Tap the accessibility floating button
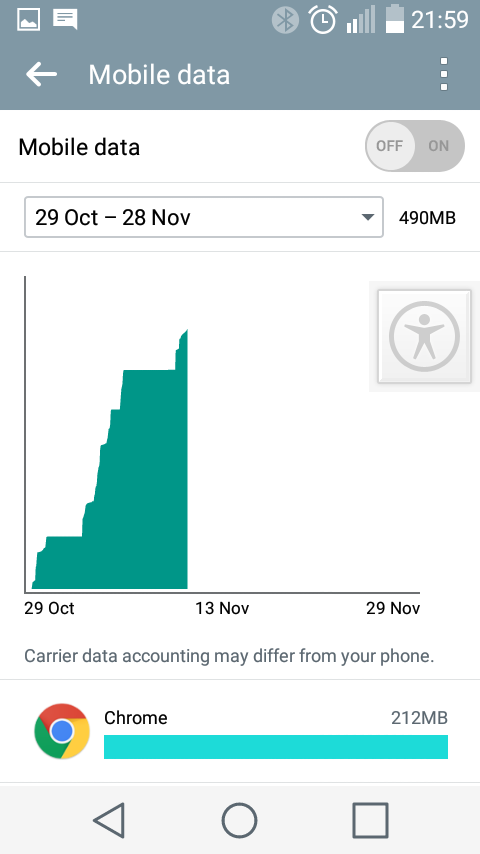This screenshot has width=480, height=854. pyautogui.click(x=424, y=336)
